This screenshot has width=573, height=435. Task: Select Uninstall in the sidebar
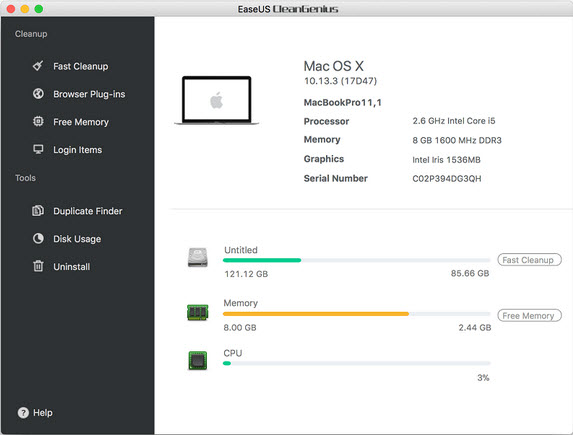72,267
